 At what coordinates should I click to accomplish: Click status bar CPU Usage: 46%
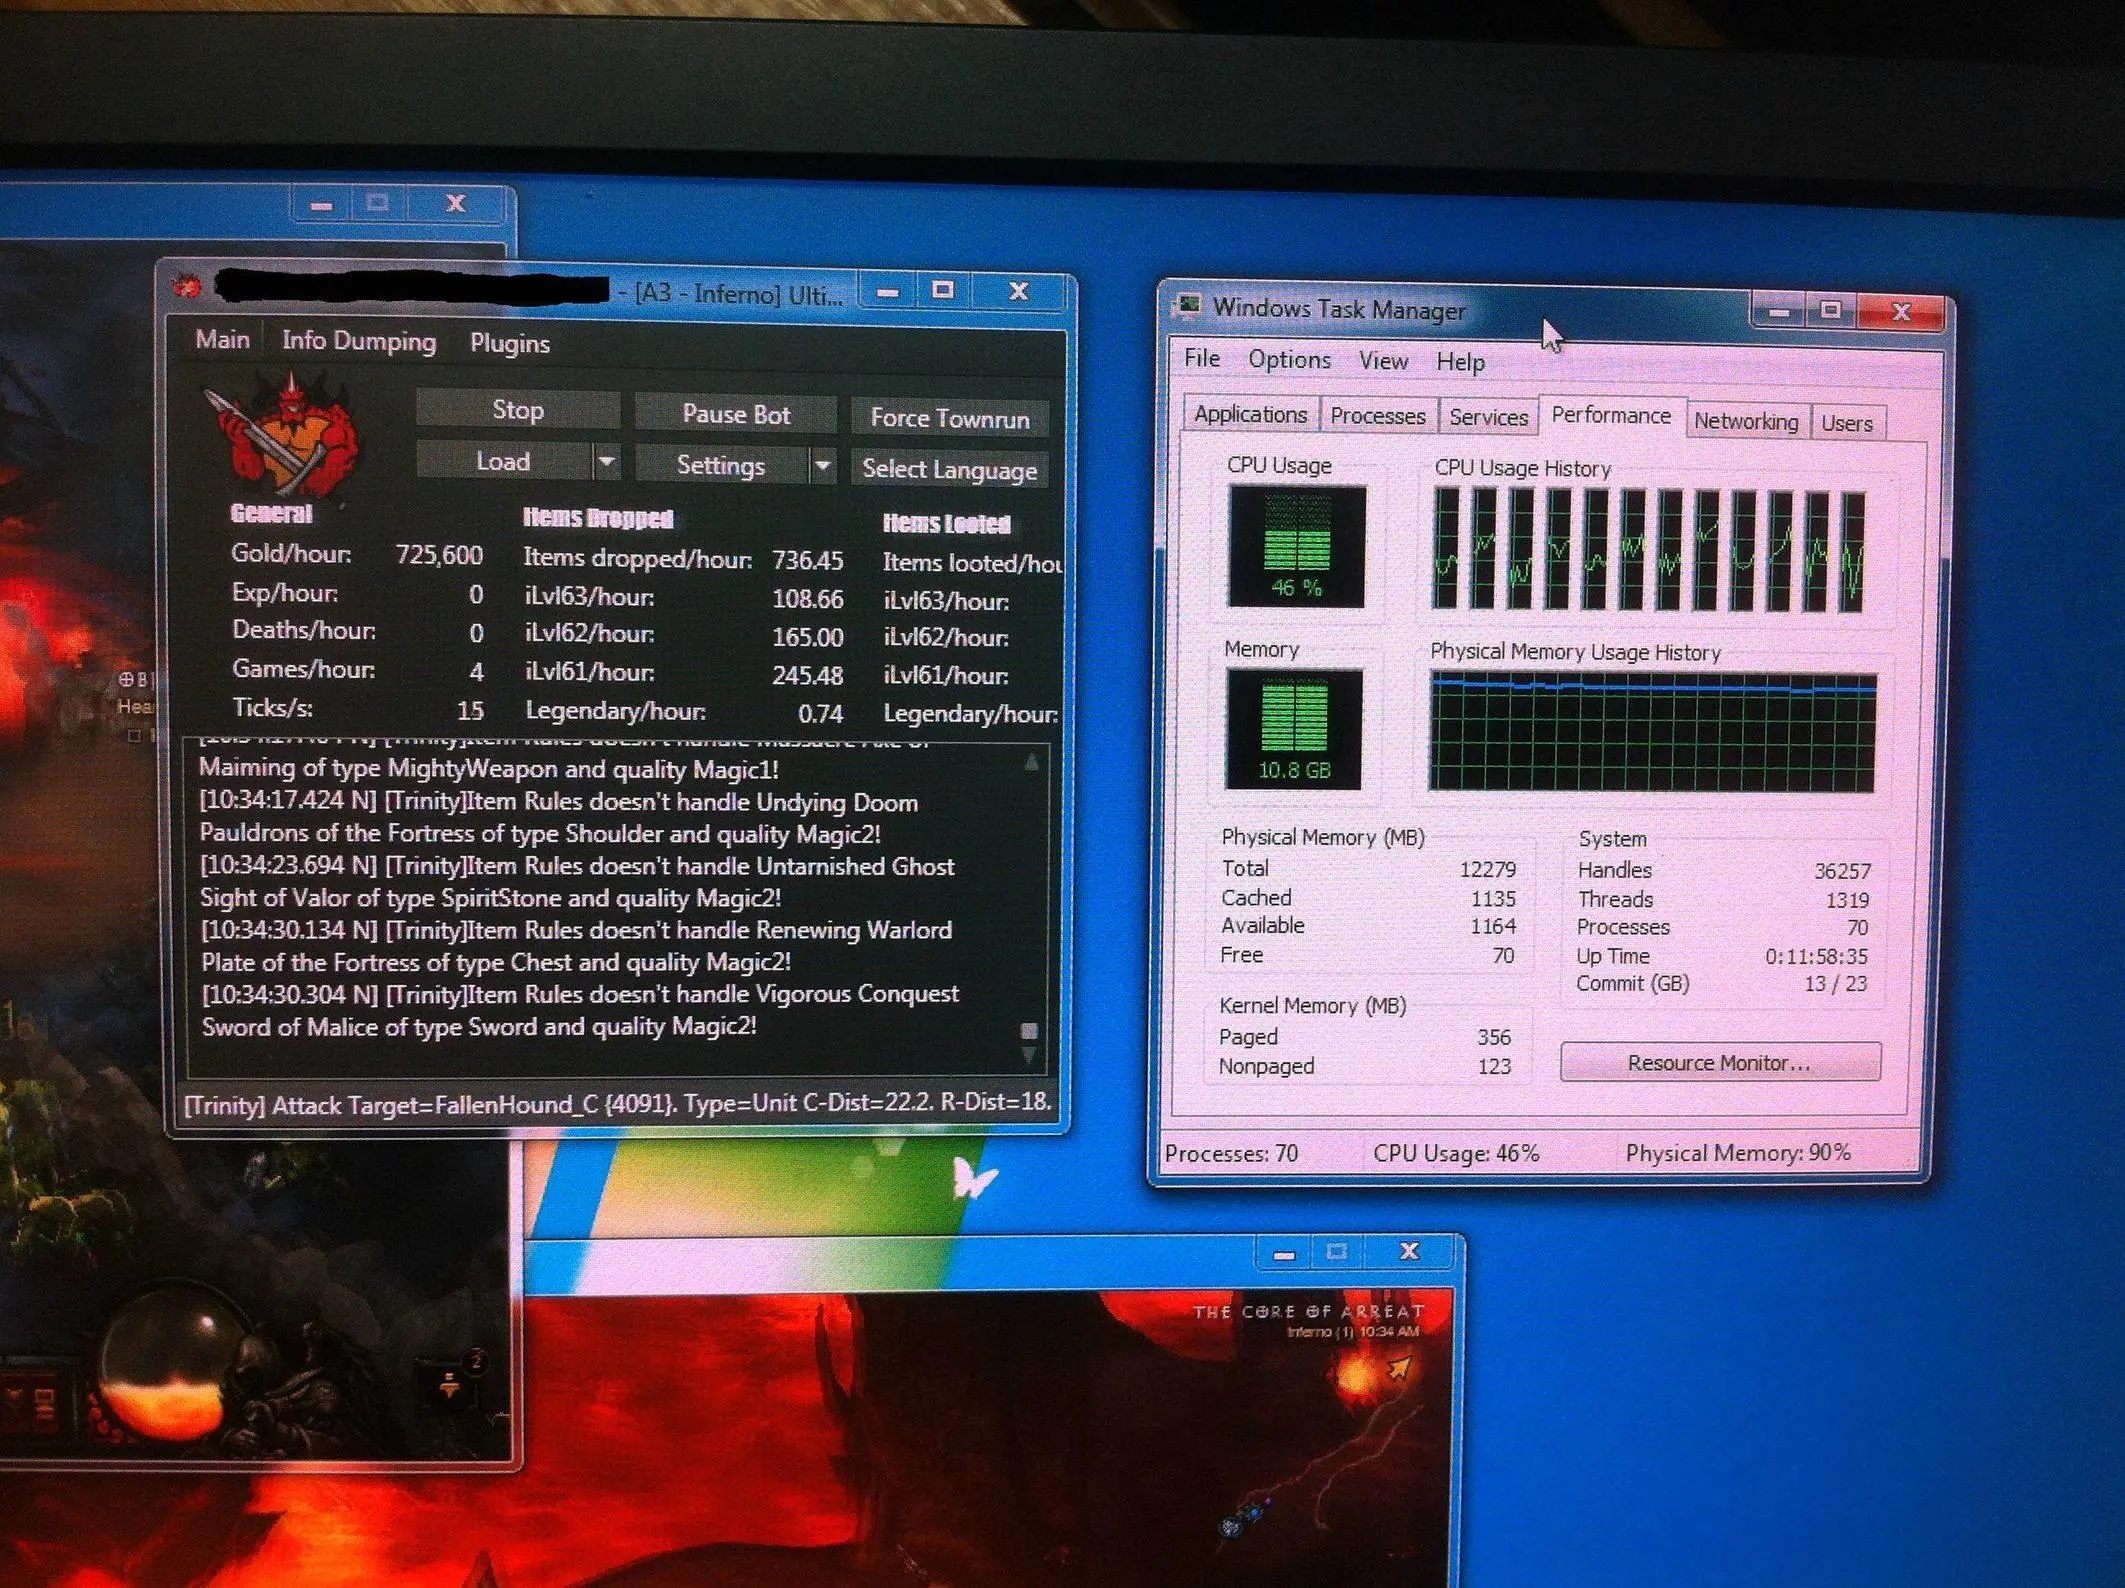[x=1456, y=1153]
